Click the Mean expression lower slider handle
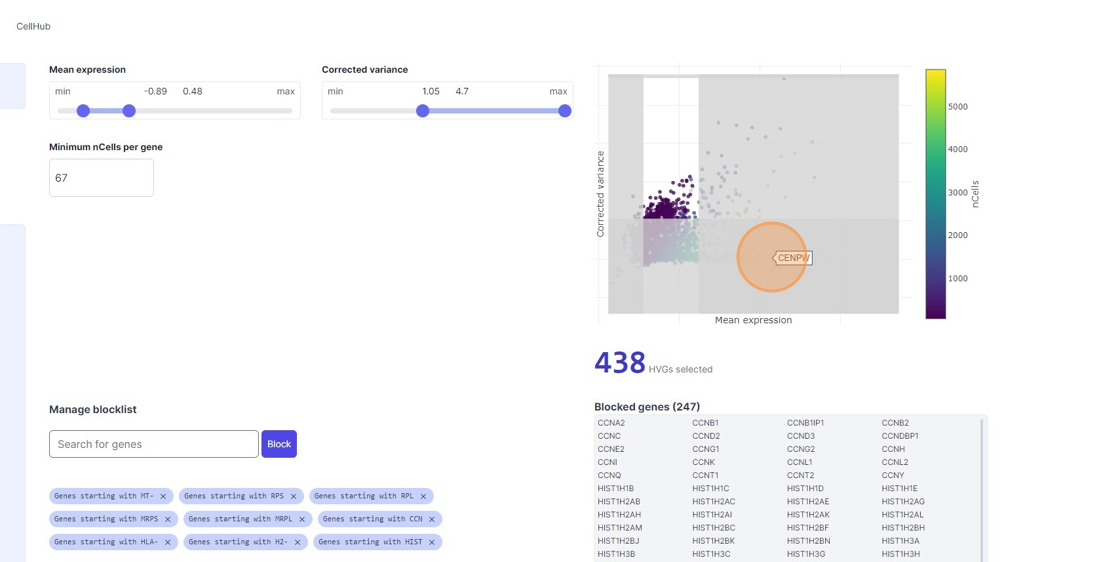This screenshot has height=562, width=1120. click(x=83, y=111)
